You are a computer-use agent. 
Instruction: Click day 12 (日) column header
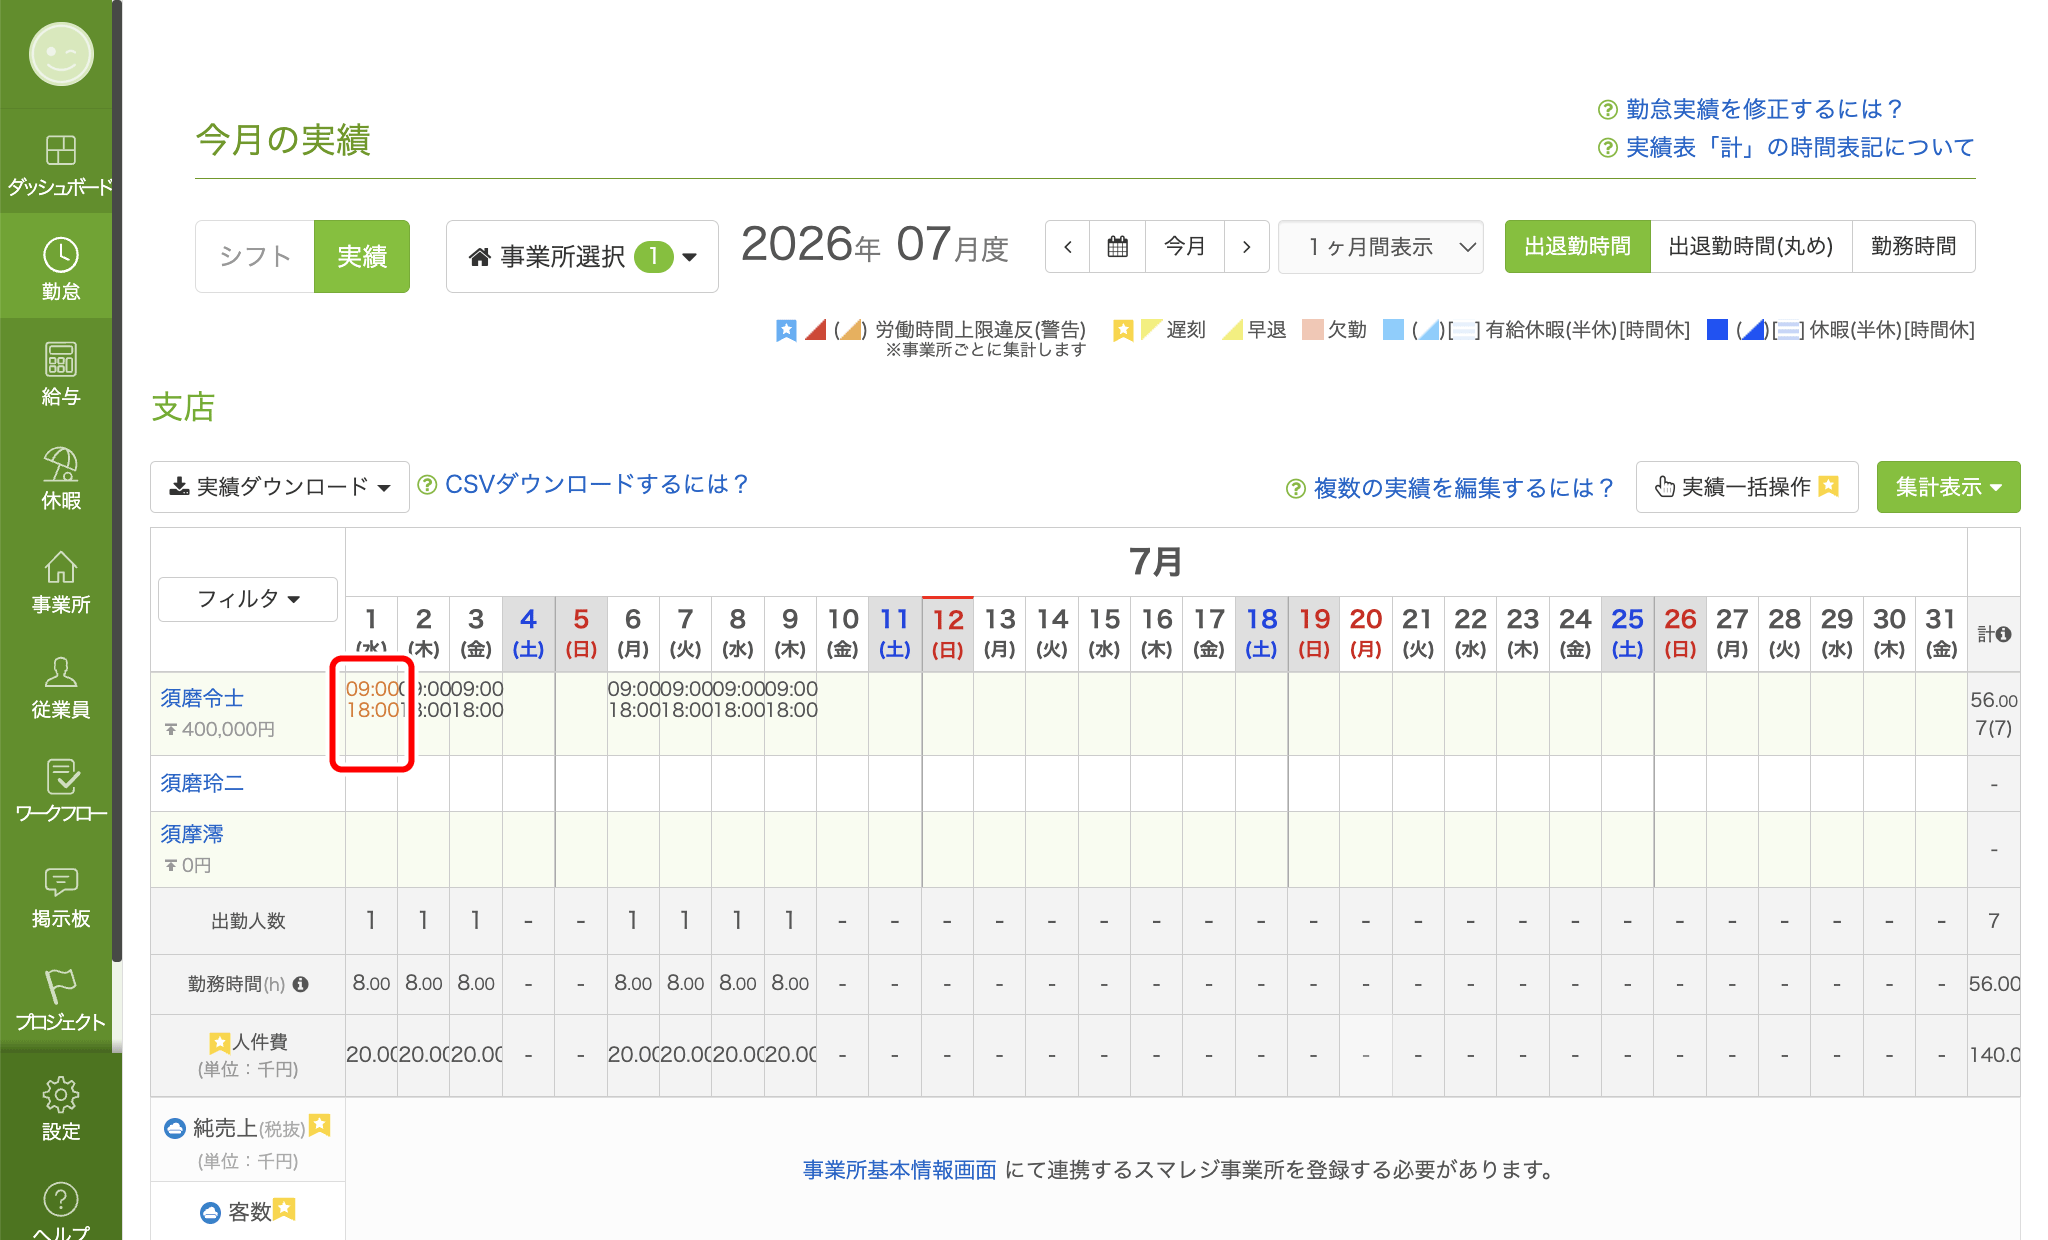947,634
